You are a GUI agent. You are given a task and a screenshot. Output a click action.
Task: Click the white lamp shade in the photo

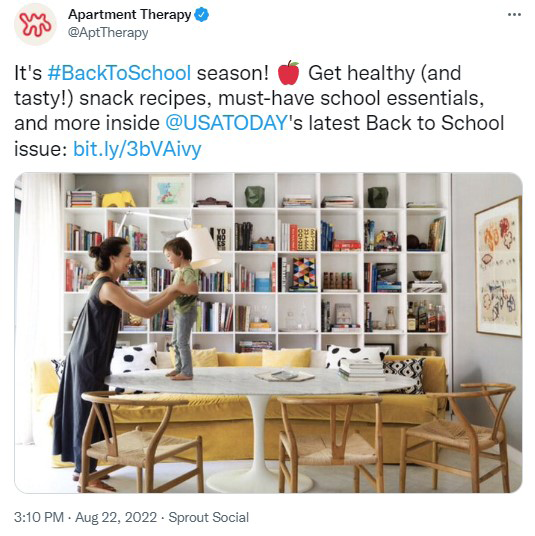click(199, 245)
